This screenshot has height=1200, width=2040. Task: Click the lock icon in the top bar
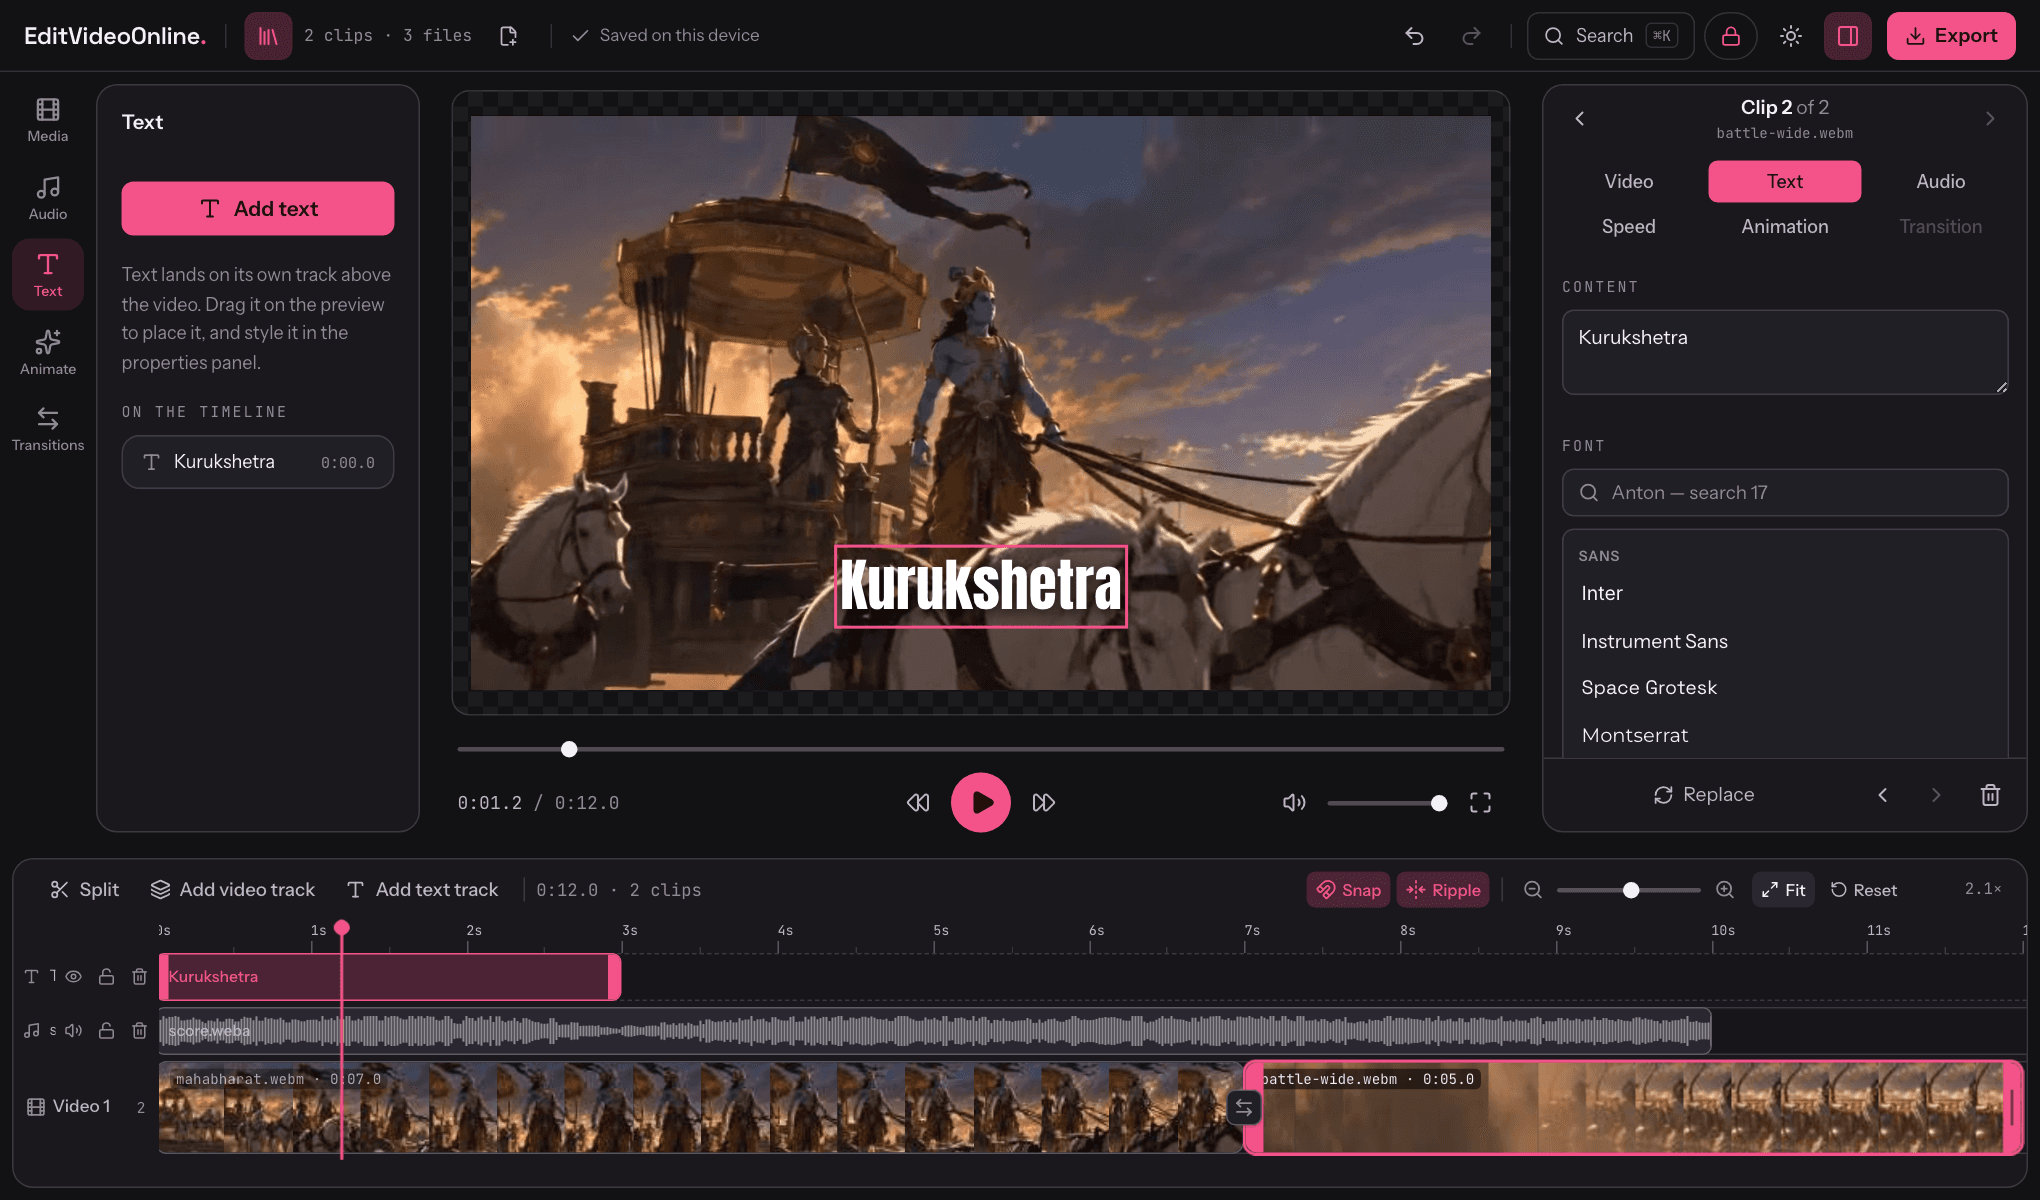click(x=1731, y=36)
